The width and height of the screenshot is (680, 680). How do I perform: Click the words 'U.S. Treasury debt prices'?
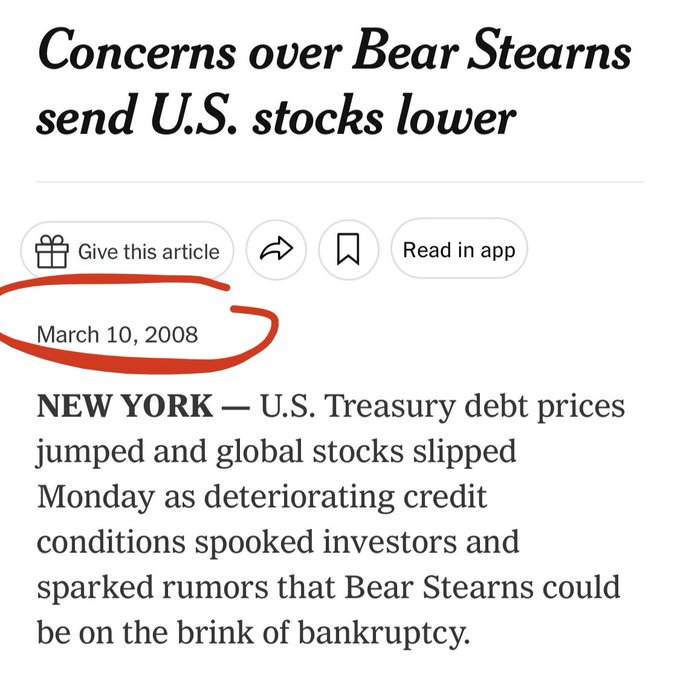(x=442, y=407)
